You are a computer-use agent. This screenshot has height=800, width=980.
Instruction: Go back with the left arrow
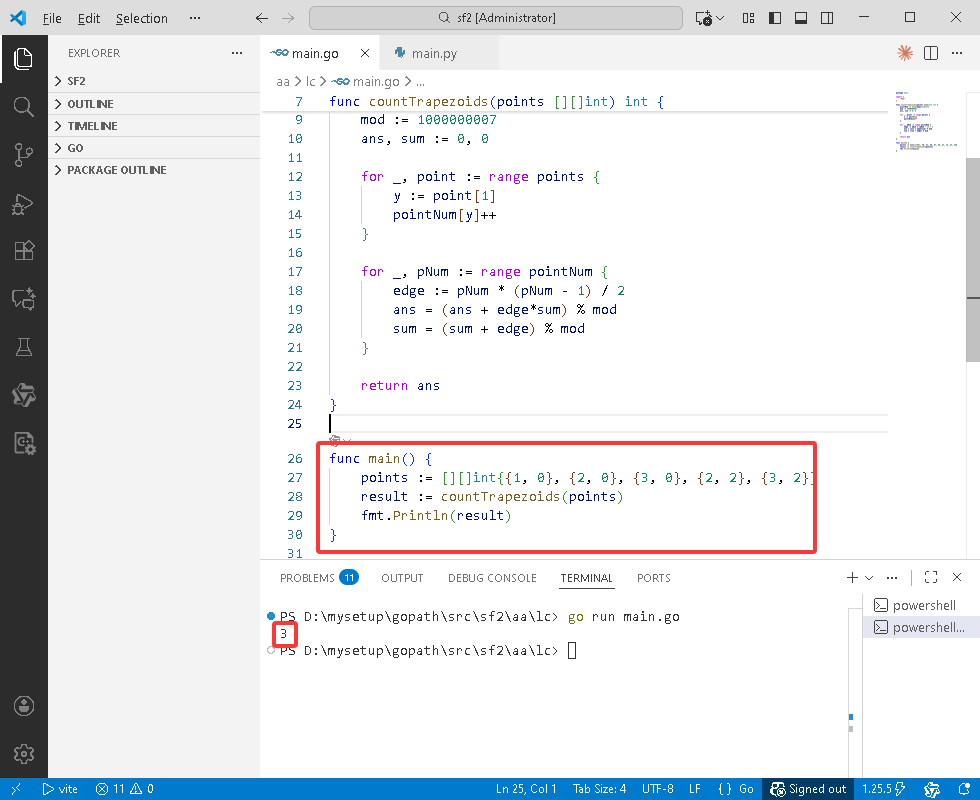click(x=262, y=18)
